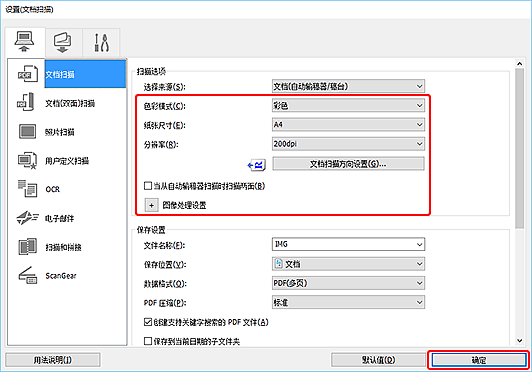
Task: Click the 文档扫描 PDF icon
Action: coord(27,74)
